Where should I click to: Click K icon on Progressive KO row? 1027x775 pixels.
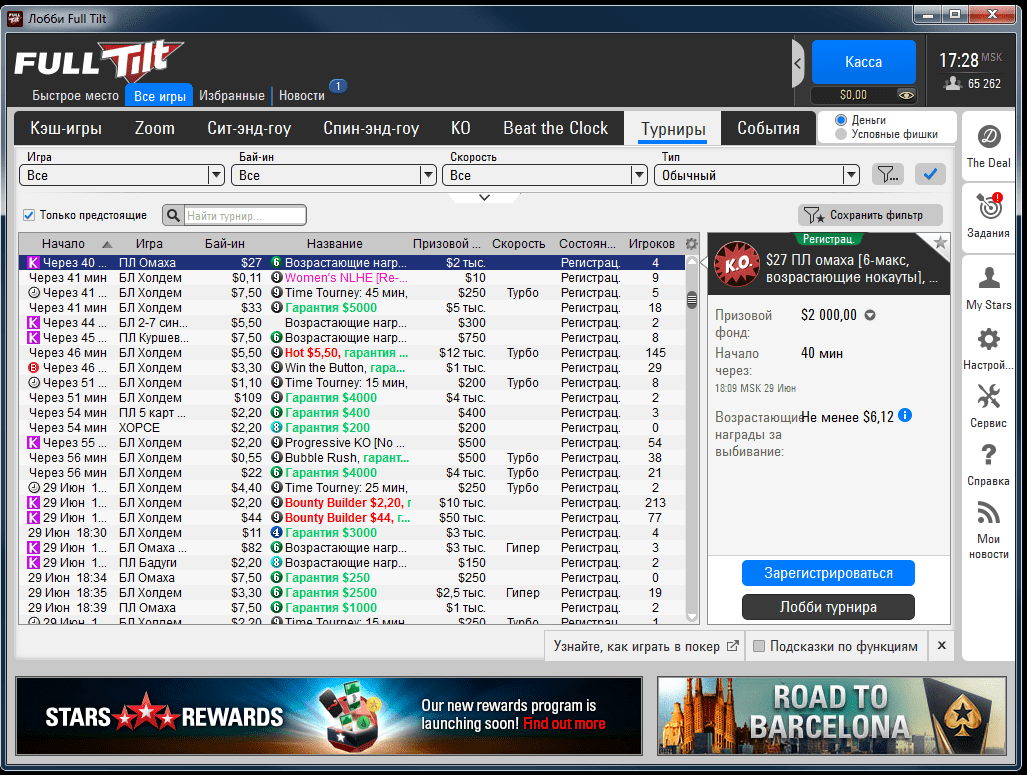[x=33, y=443]
